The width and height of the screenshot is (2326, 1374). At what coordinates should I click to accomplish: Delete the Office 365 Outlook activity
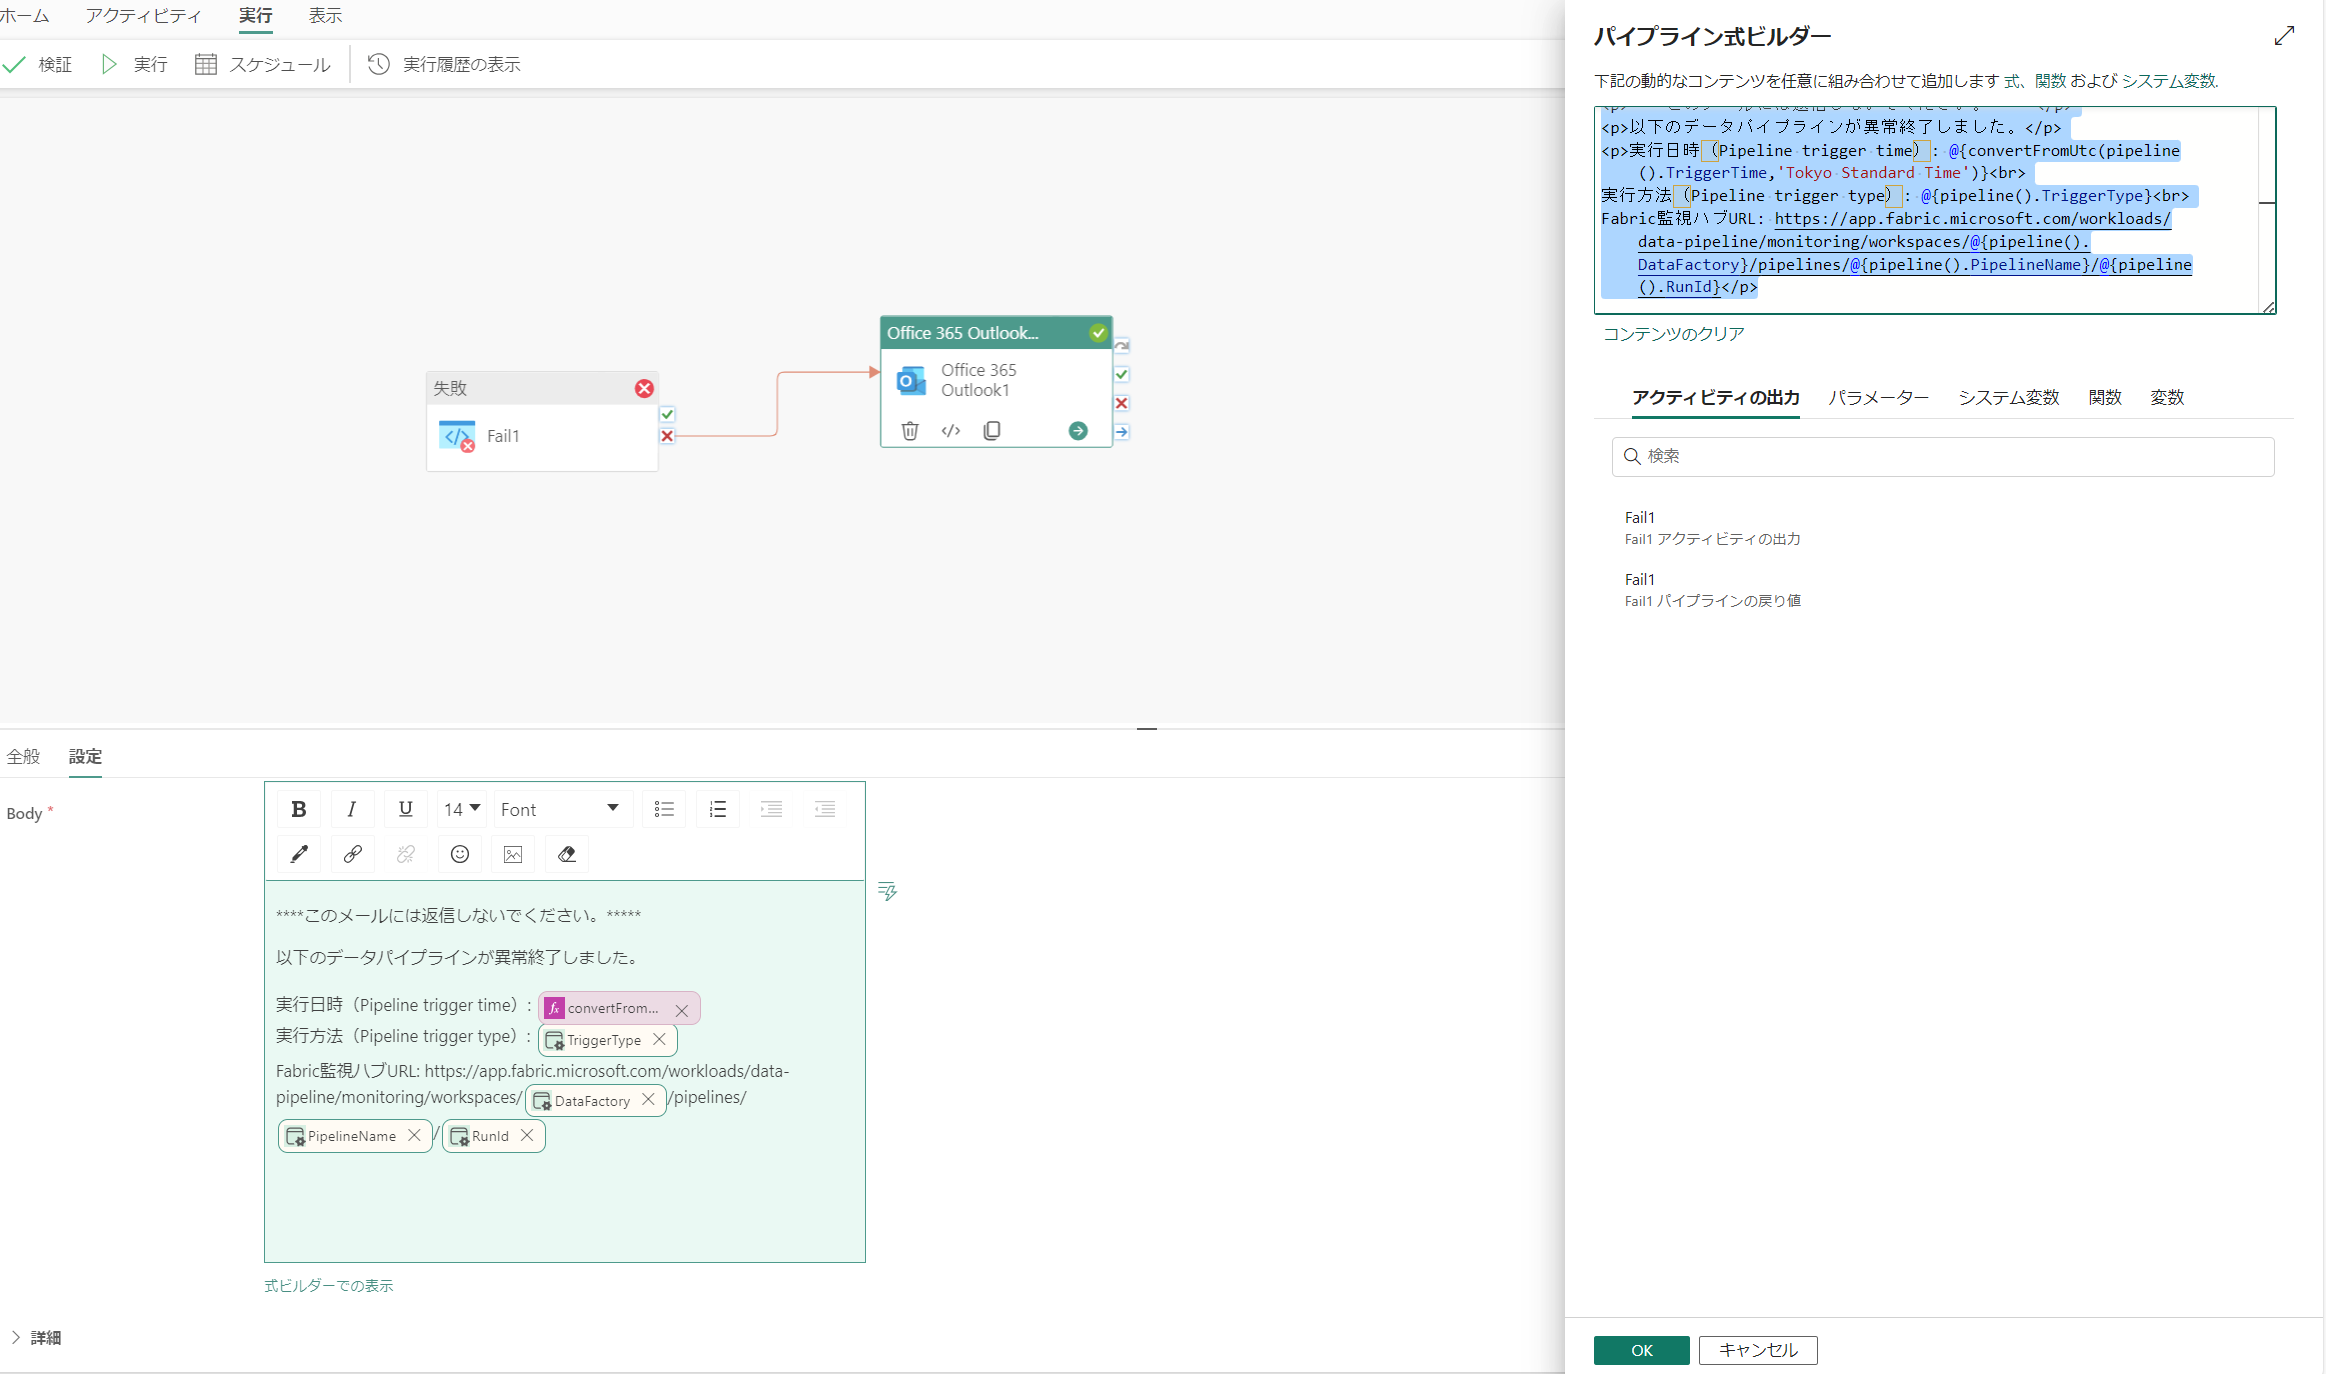click(909, 431)
